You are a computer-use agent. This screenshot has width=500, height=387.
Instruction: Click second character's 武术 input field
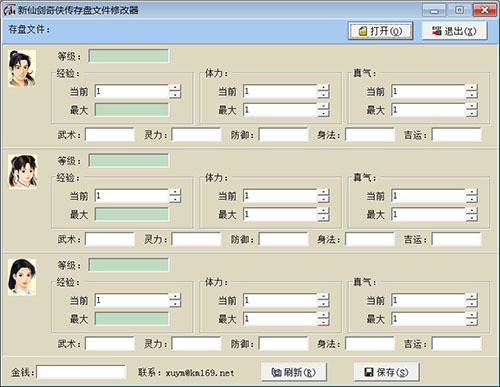tap(110, 239)
